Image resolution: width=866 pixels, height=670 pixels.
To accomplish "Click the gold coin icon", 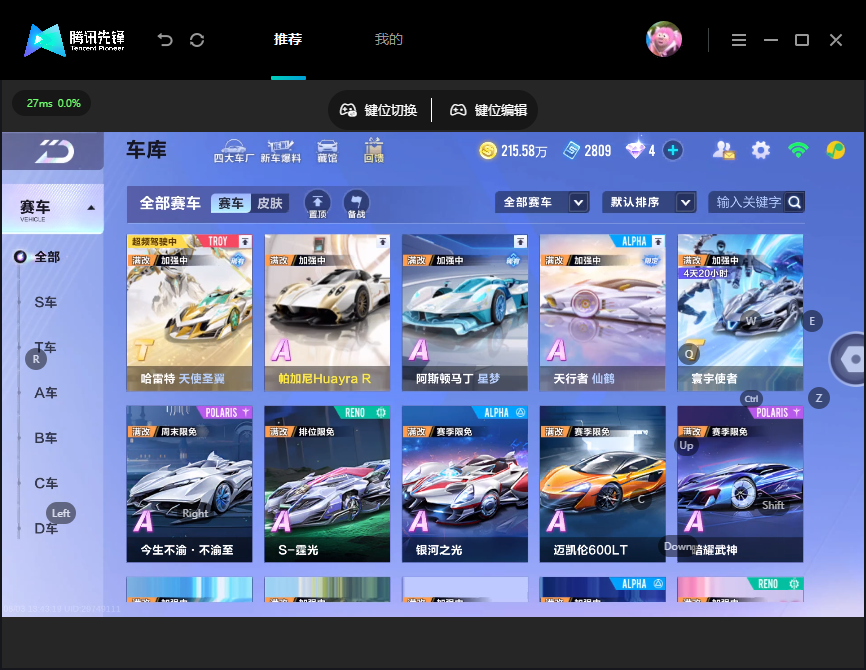I will coord(488,150).
